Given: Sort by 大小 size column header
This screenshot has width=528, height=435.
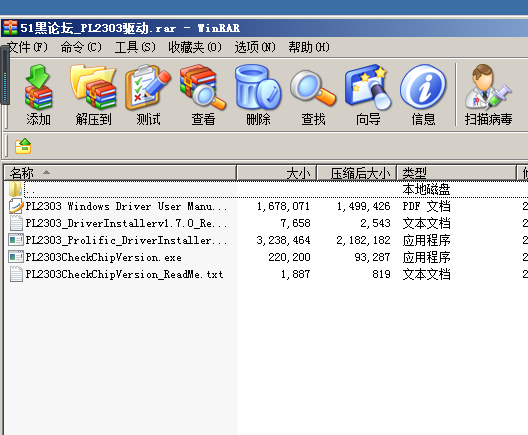Looking at the screenshot, I should [x=276, y=173].
